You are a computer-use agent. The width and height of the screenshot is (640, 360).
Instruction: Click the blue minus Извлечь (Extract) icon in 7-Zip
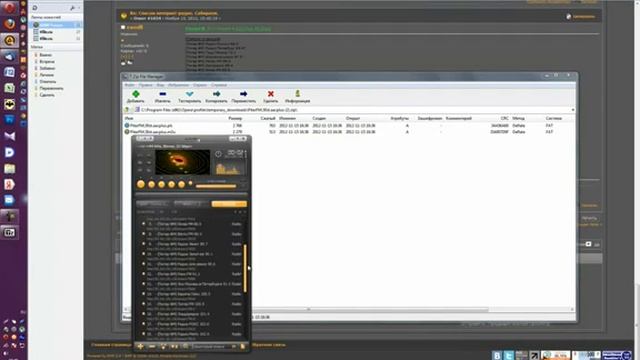pyautogui.click(x=162, y=94)
